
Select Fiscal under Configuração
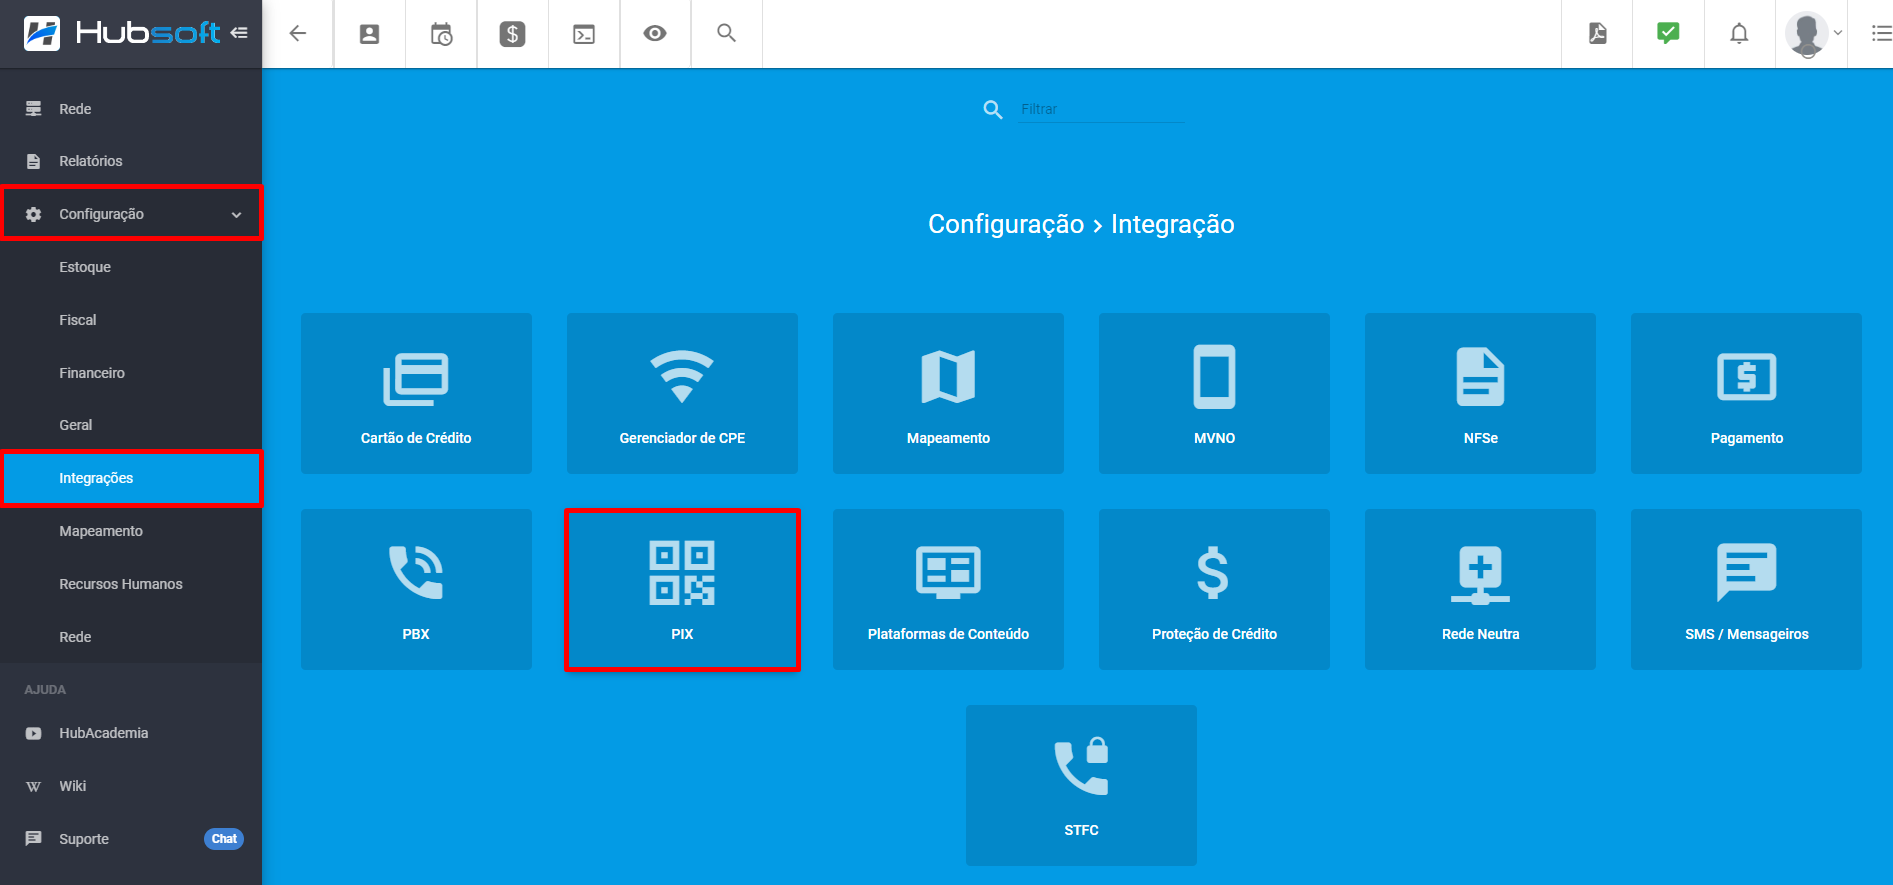tap(131, 320)
